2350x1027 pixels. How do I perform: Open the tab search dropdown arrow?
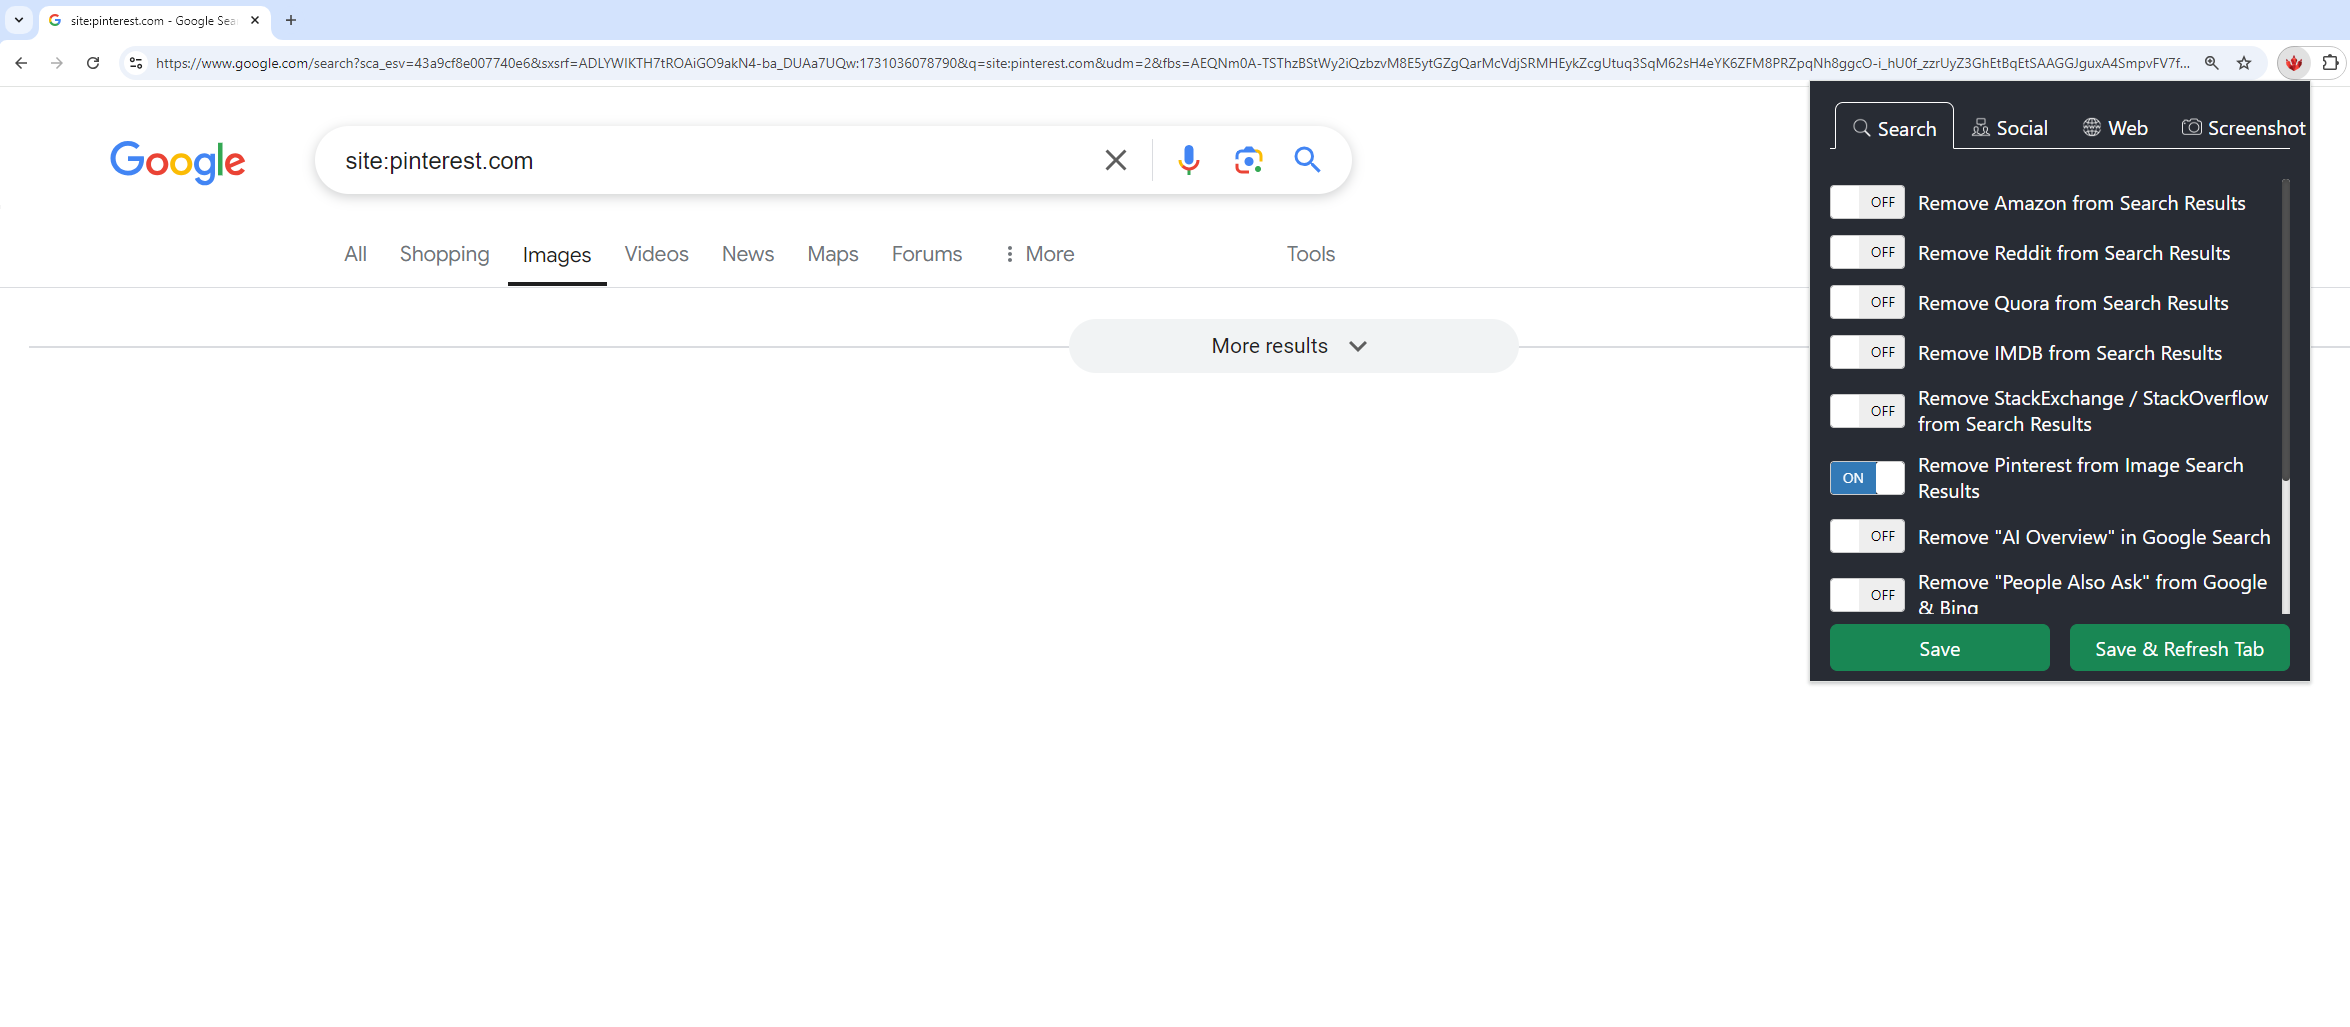tap(19, 20)
